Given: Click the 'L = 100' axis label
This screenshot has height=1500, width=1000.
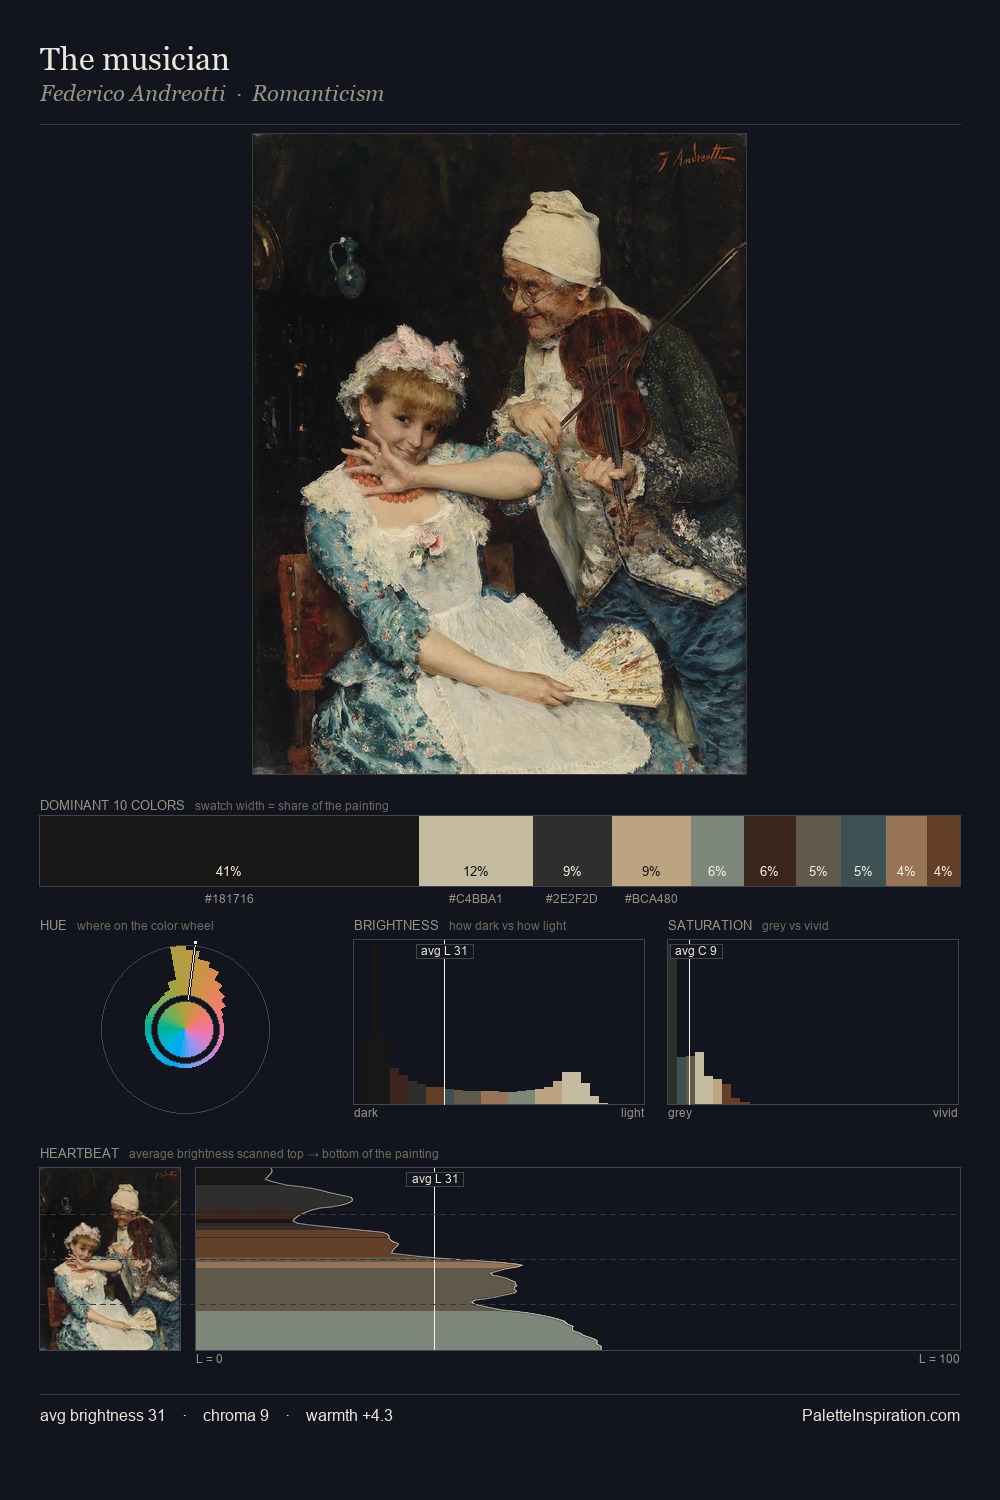Looking at the screenshot, I should click(x=939, y=1359).
